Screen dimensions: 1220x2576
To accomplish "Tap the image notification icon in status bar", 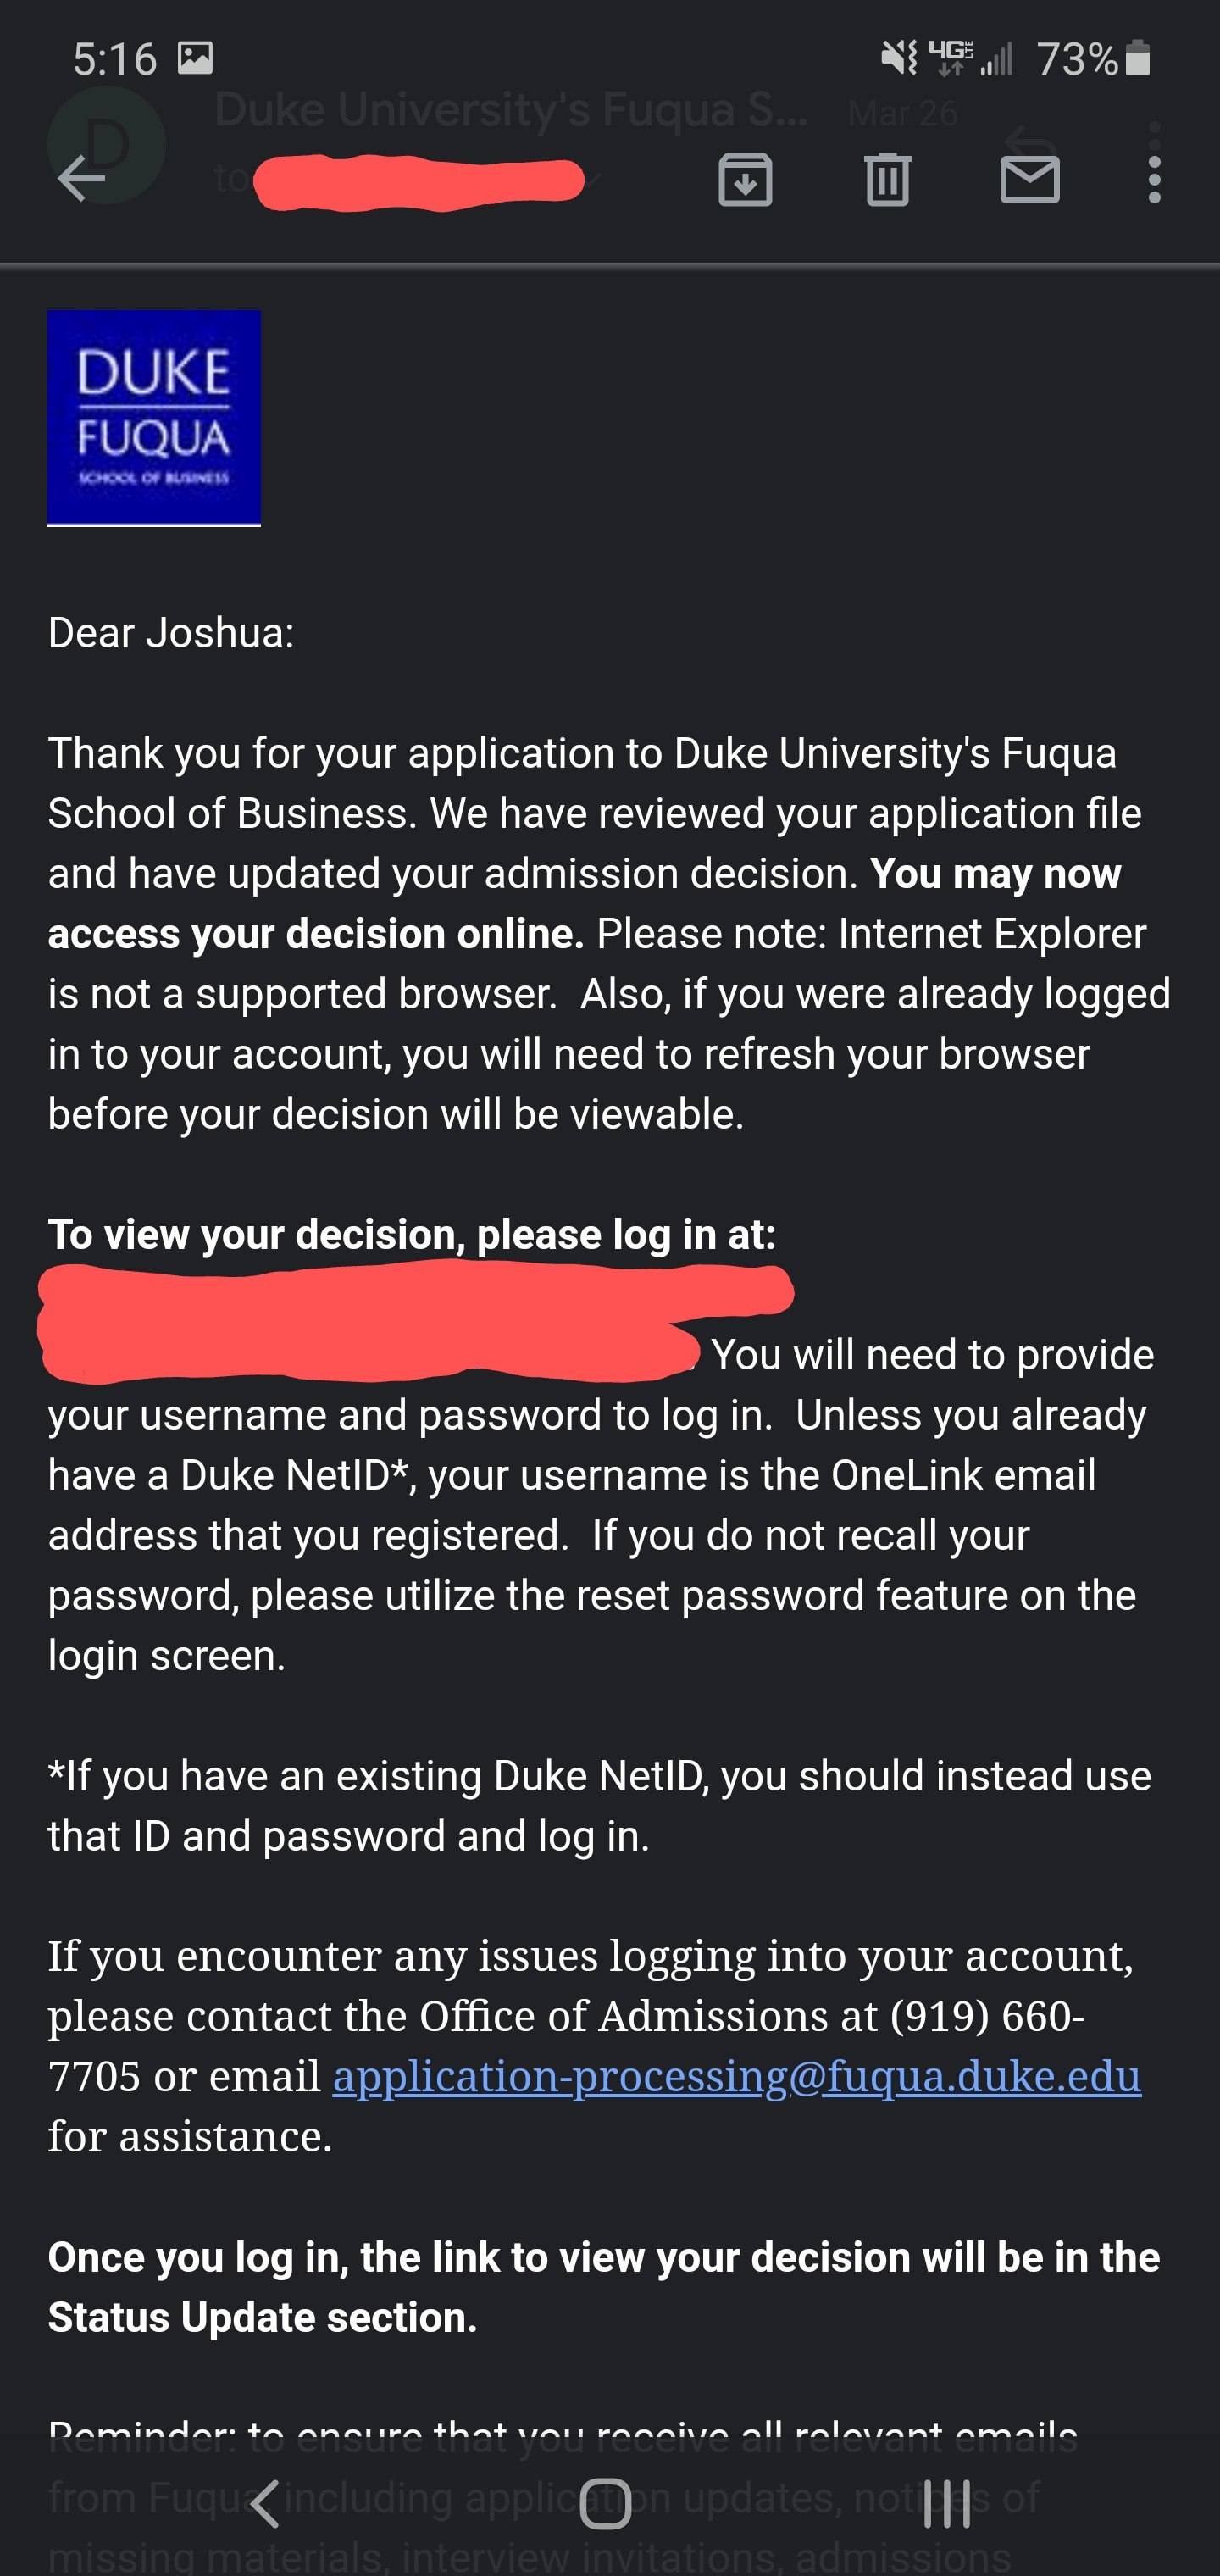I will coord(195,58).
